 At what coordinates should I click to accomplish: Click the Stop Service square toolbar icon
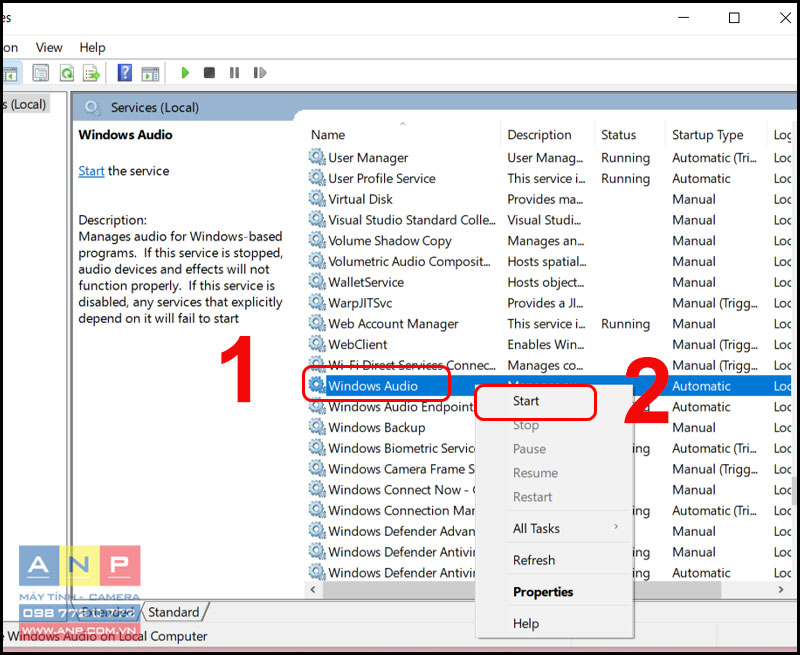click(209, 73)
